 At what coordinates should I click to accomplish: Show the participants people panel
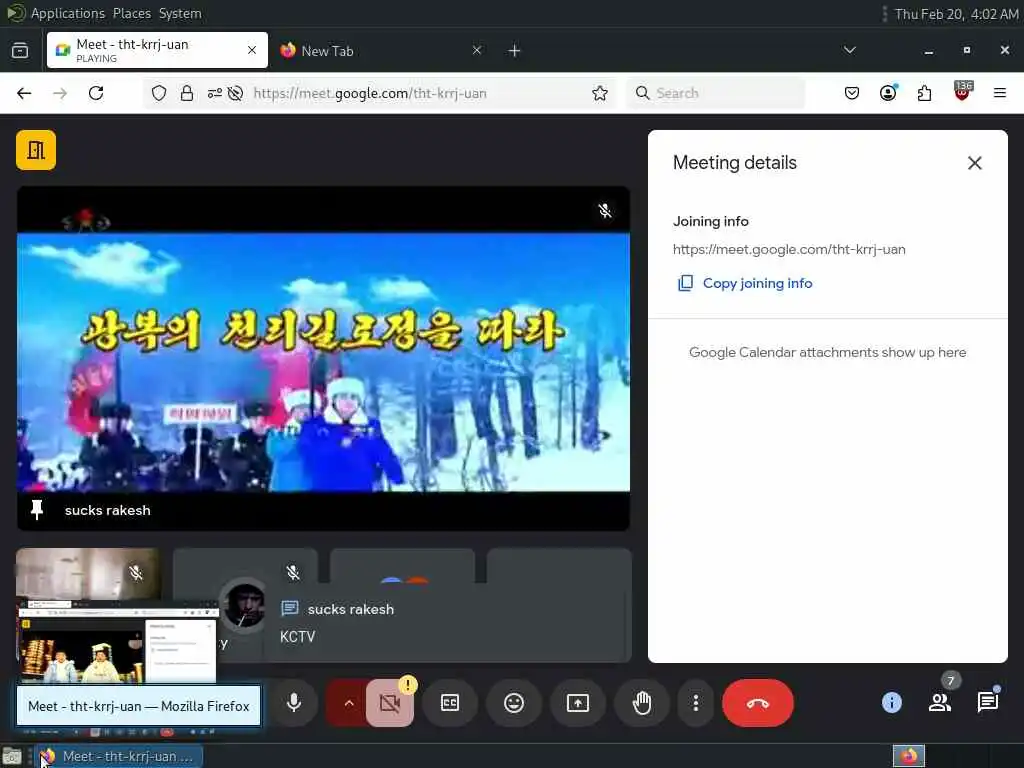pyautogui.click(x=940, y=703)
